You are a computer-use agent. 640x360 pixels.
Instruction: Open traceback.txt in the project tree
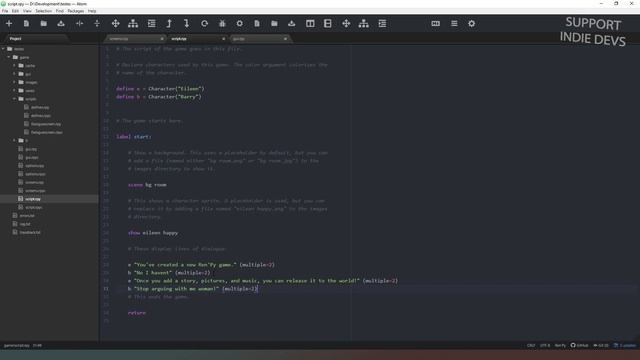(x=30, y=232)
